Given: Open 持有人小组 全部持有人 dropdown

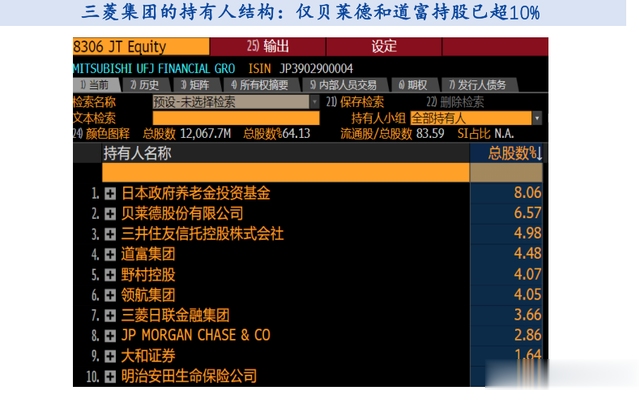Looking at the screenshot, I should [x=537, y=118].
